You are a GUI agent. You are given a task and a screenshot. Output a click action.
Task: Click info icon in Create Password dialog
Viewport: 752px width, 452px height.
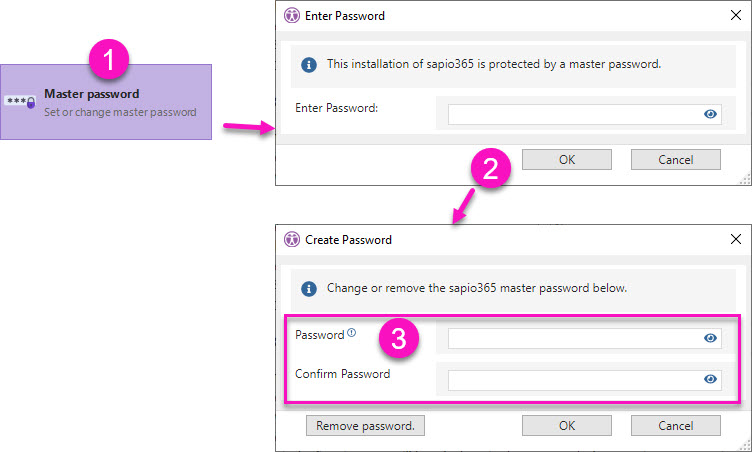[310, 288]
